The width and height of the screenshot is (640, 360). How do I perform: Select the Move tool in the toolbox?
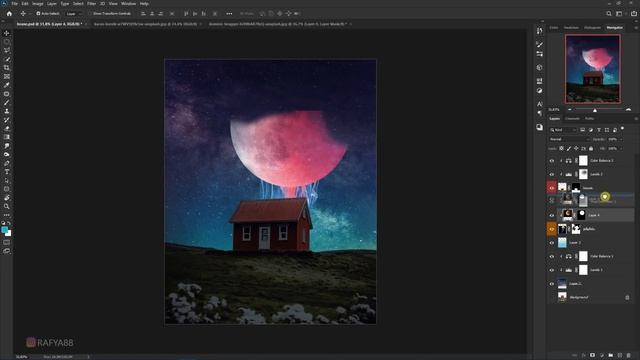(7, 33)
